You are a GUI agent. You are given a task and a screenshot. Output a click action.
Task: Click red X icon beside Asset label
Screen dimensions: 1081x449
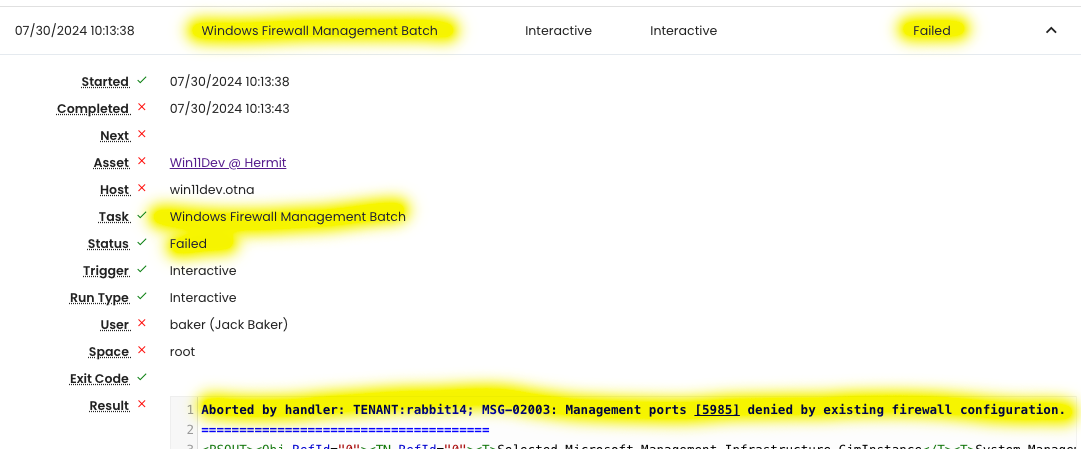coord(142,161)
